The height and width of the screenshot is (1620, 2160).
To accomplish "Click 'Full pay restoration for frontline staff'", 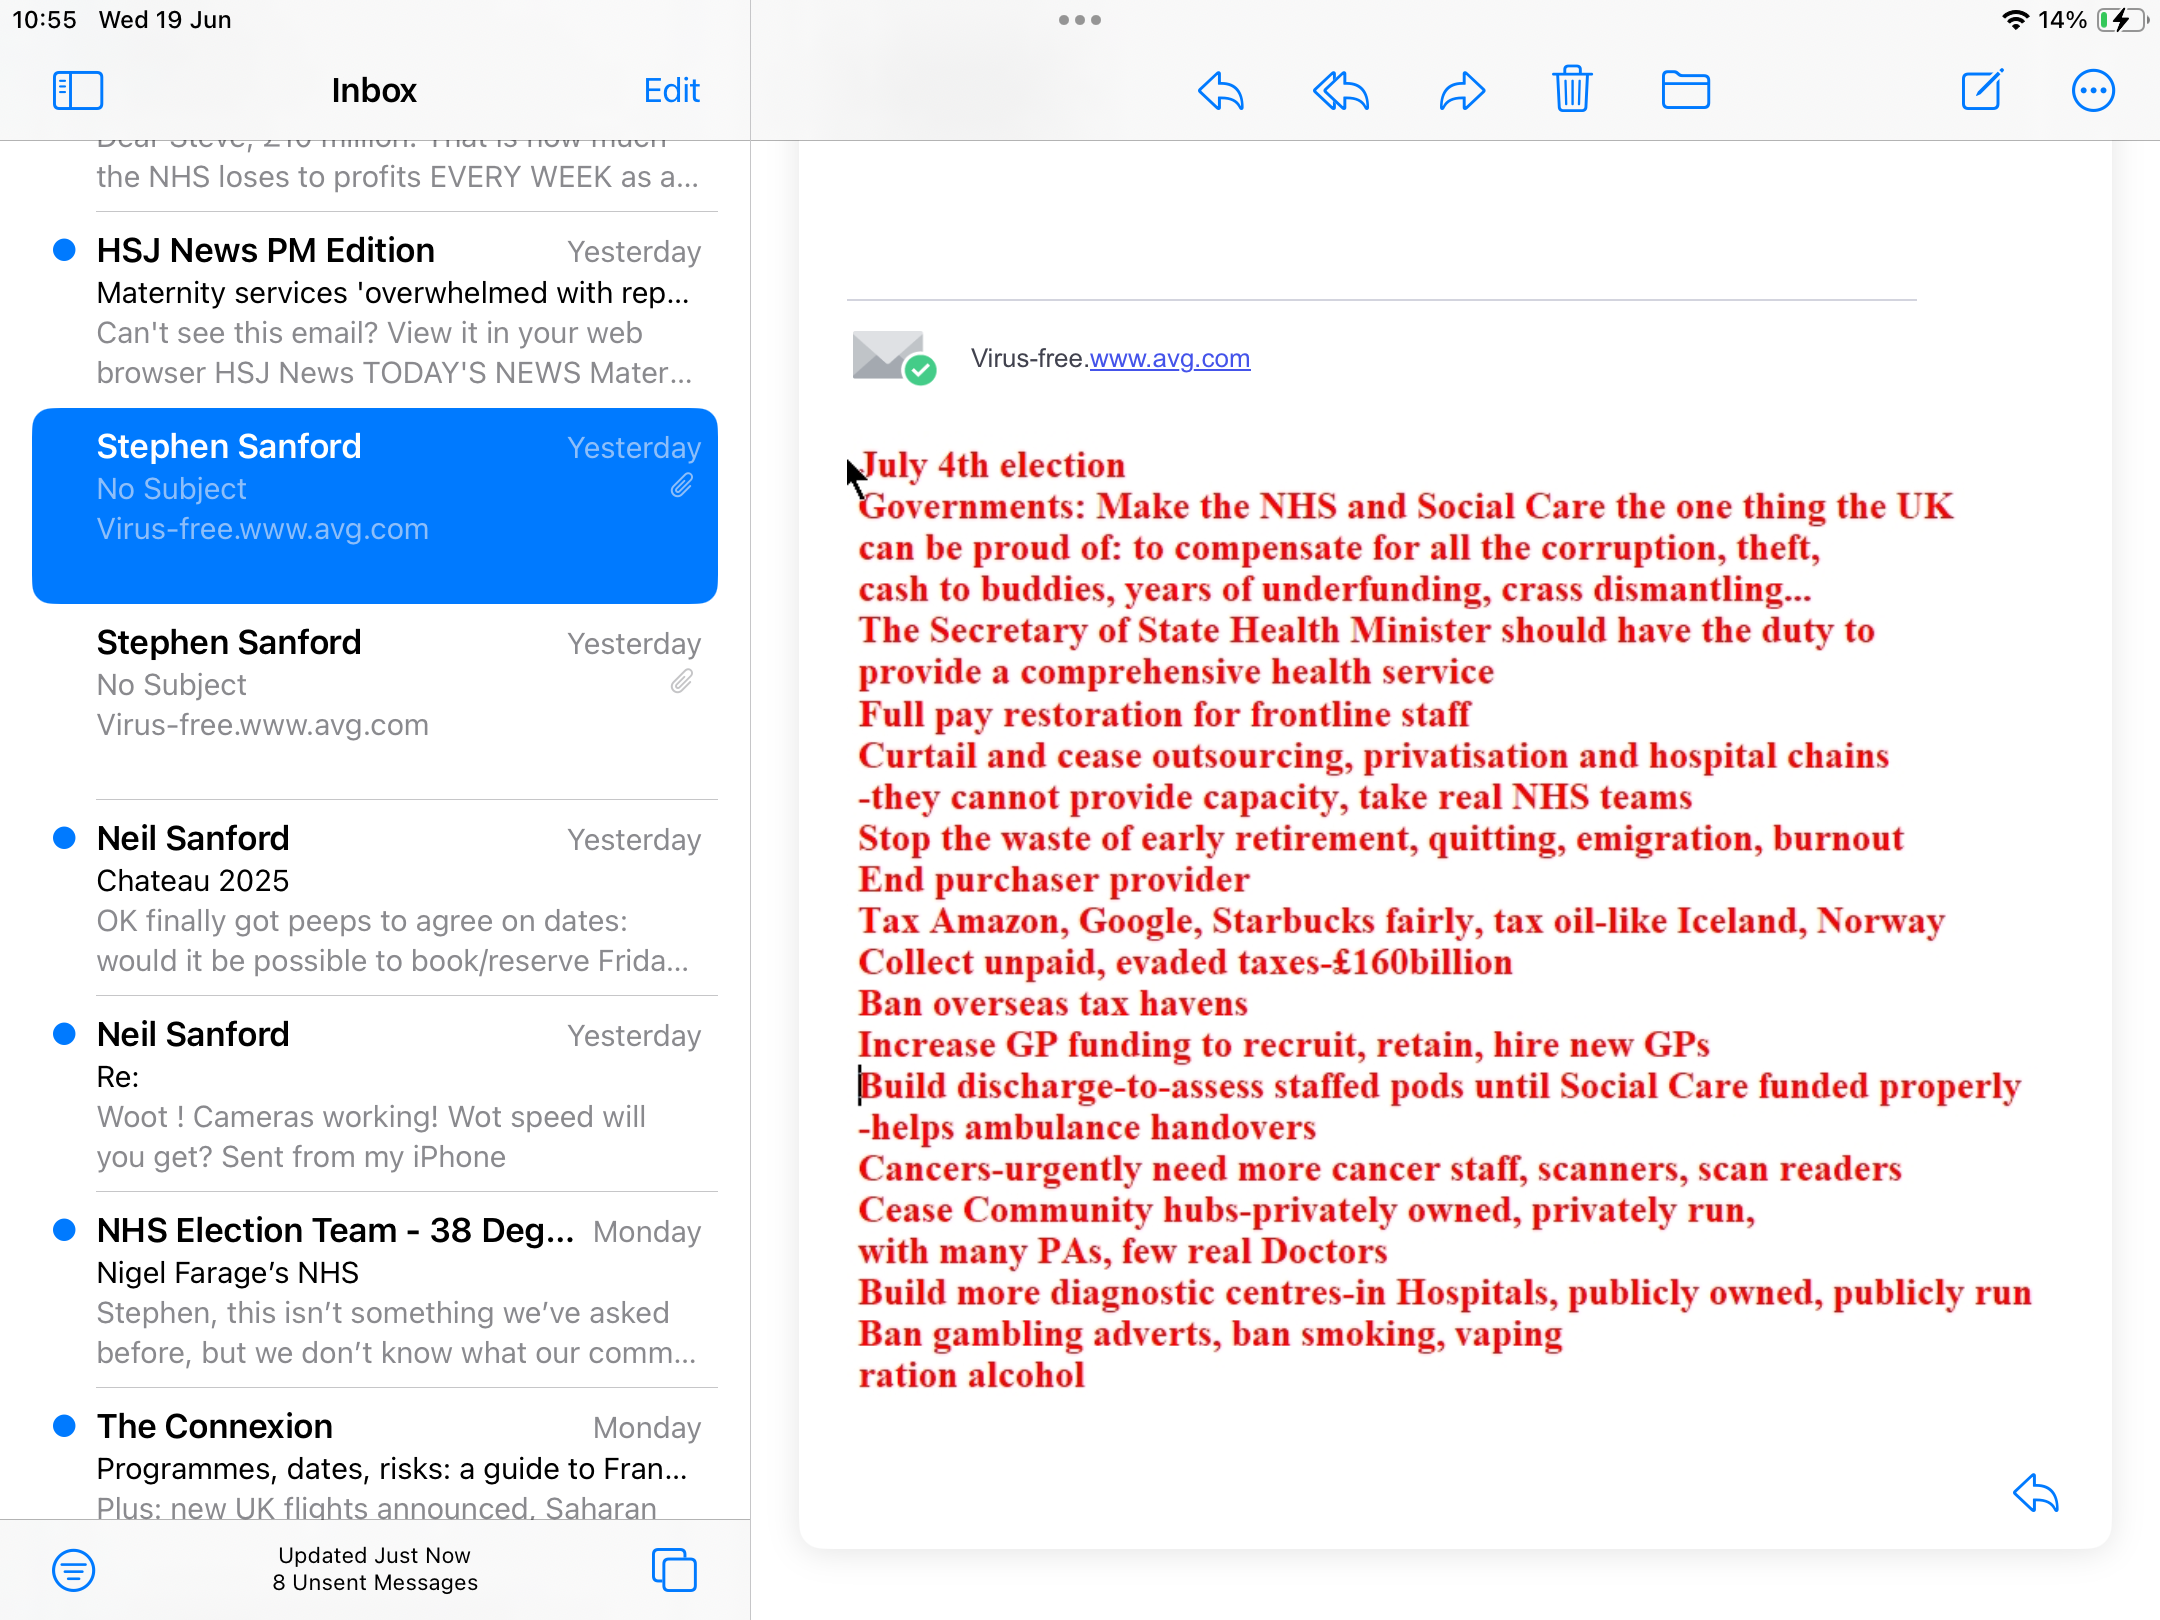I will click(x=1164, y=714).
